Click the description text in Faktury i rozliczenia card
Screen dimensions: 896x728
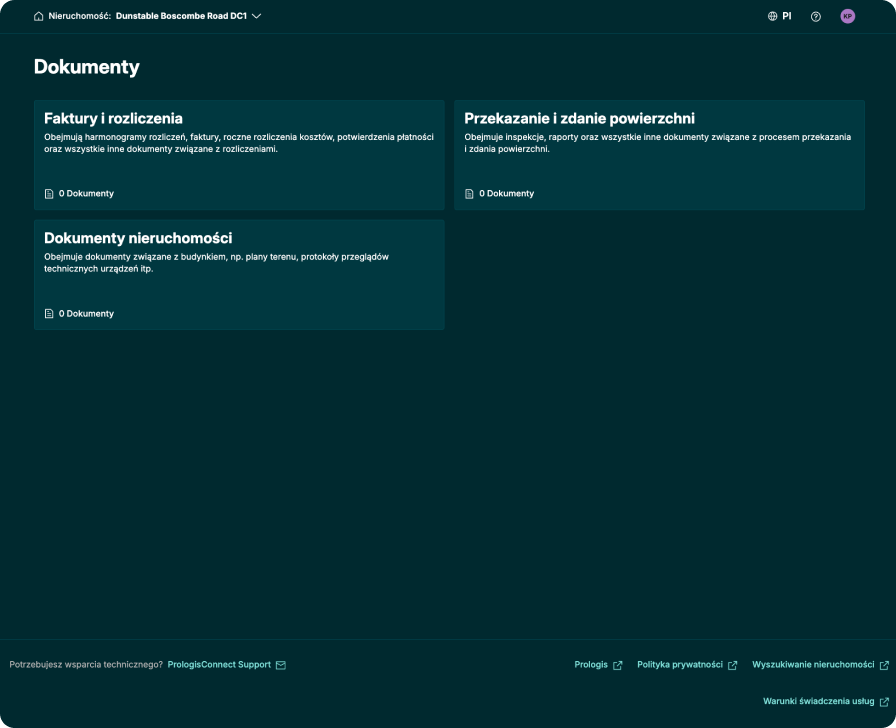pyautogui.click(x=239, y=143)
